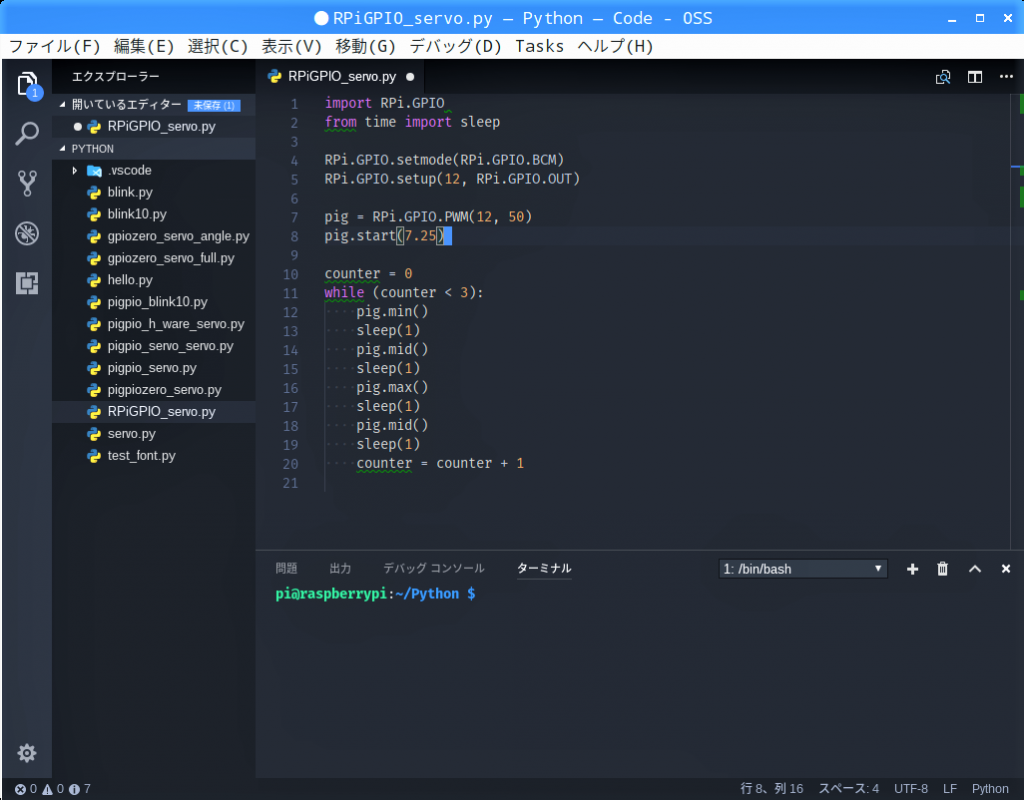Click the 未保存 (1) unsaved badge

pyautogui.click(x=214, y=105)
